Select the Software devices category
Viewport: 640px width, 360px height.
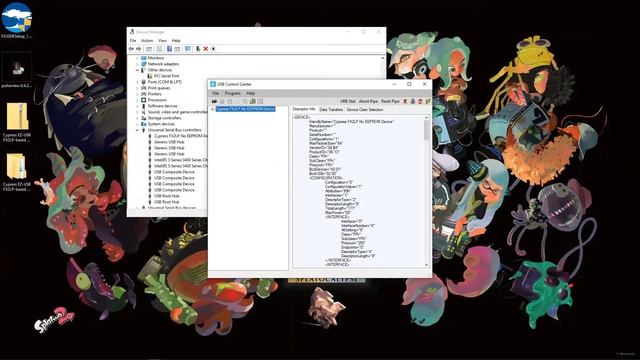point(162,106)
